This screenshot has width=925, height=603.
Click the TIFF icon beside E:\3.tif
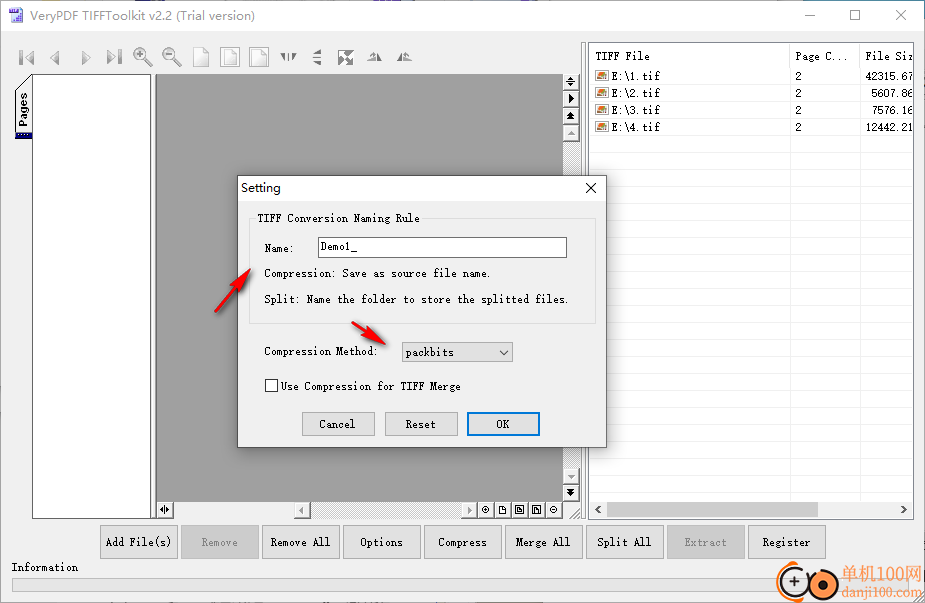coord(602,110)
